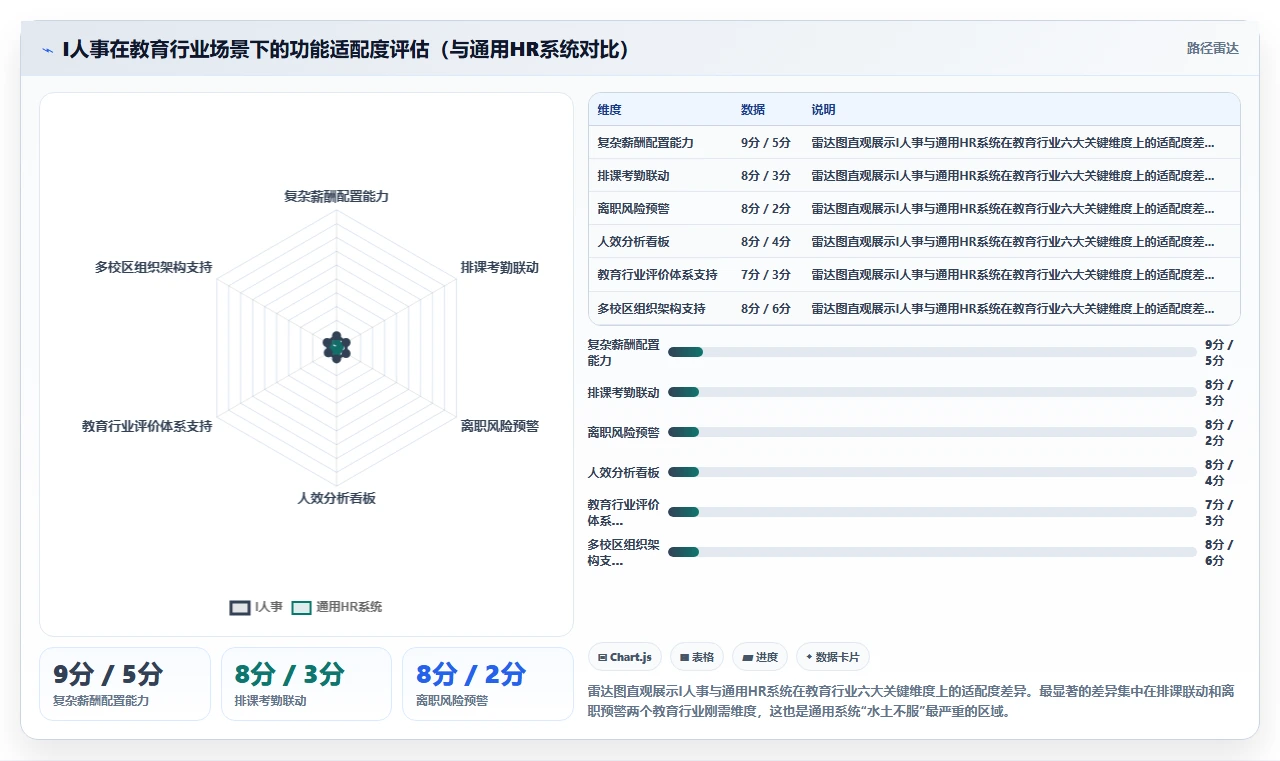Click the radar axis label 排课考勤联动
The image size is (1280, 761).
(499, 268)
